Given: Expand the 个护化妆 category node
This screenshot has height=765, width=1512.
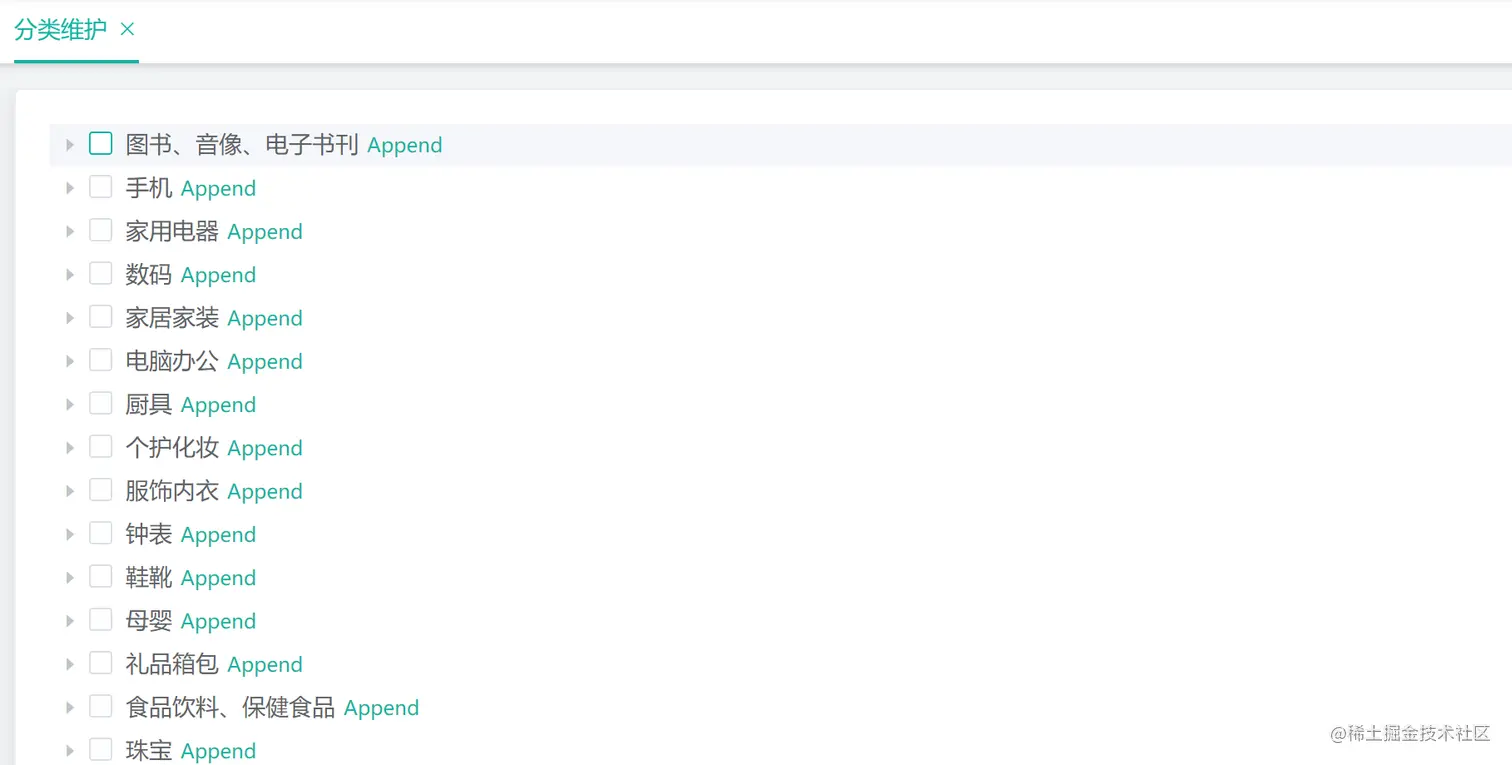Looking at the screenshot, I should click(x=70, y=448).
